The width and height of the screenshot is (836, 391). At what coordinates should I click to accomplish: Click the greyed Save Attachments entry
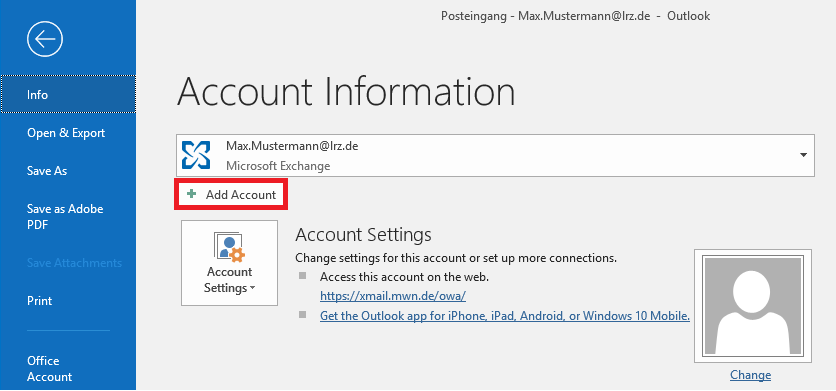(74, 263)
